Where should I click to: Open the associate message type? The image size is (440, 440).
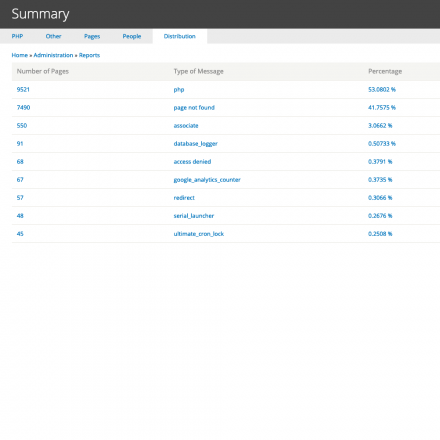pos(186,126)
